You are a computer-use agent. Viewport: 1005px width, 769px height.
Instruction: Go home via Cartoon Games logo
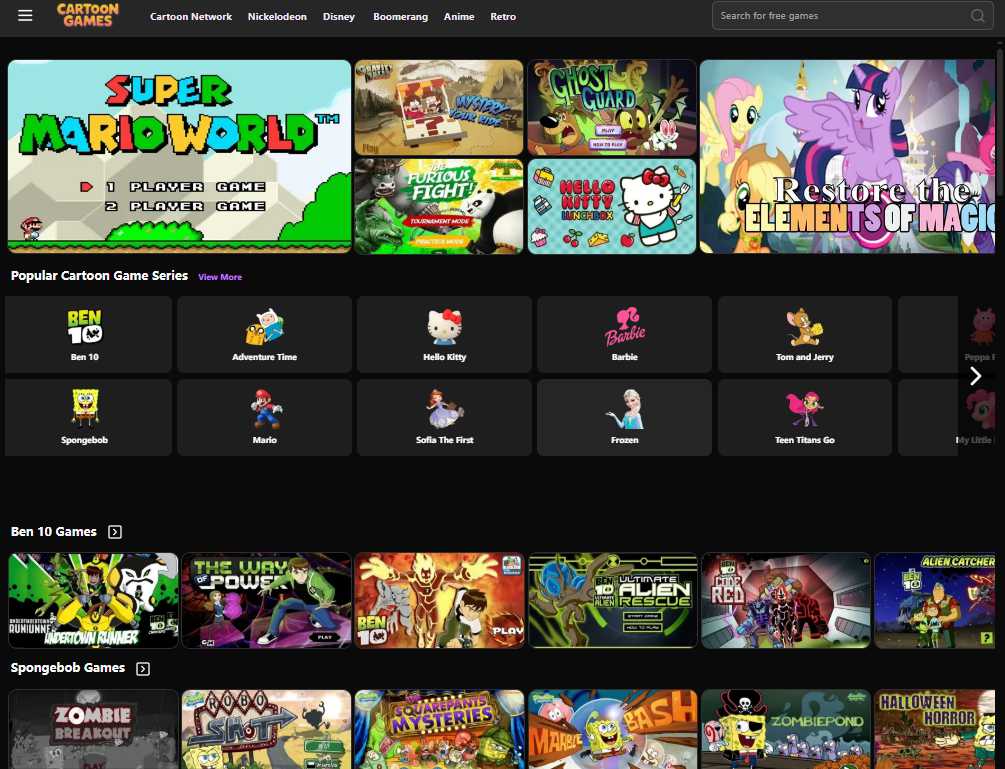click(87, 15)
